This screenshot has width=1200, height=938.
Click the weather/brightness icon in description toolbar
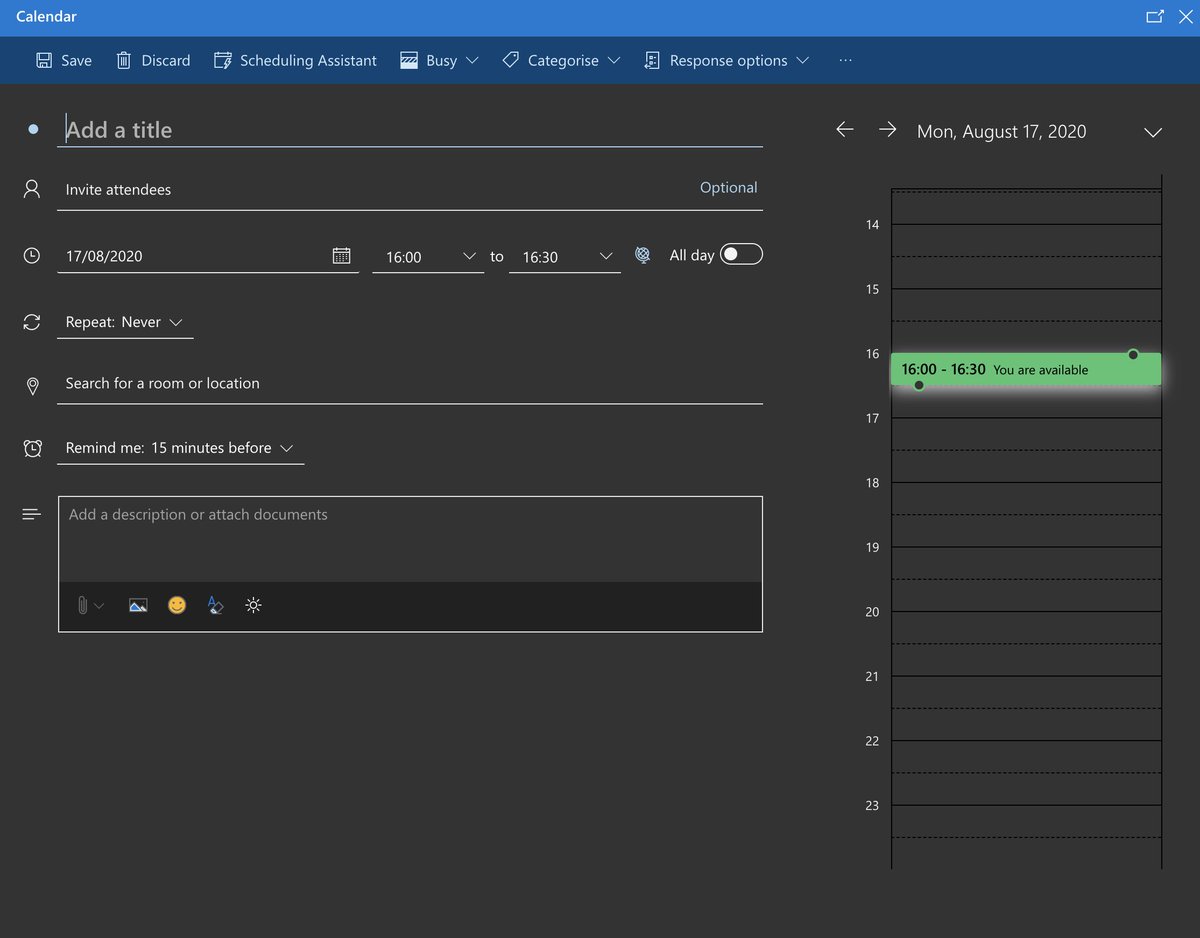[x=253, y=605]
